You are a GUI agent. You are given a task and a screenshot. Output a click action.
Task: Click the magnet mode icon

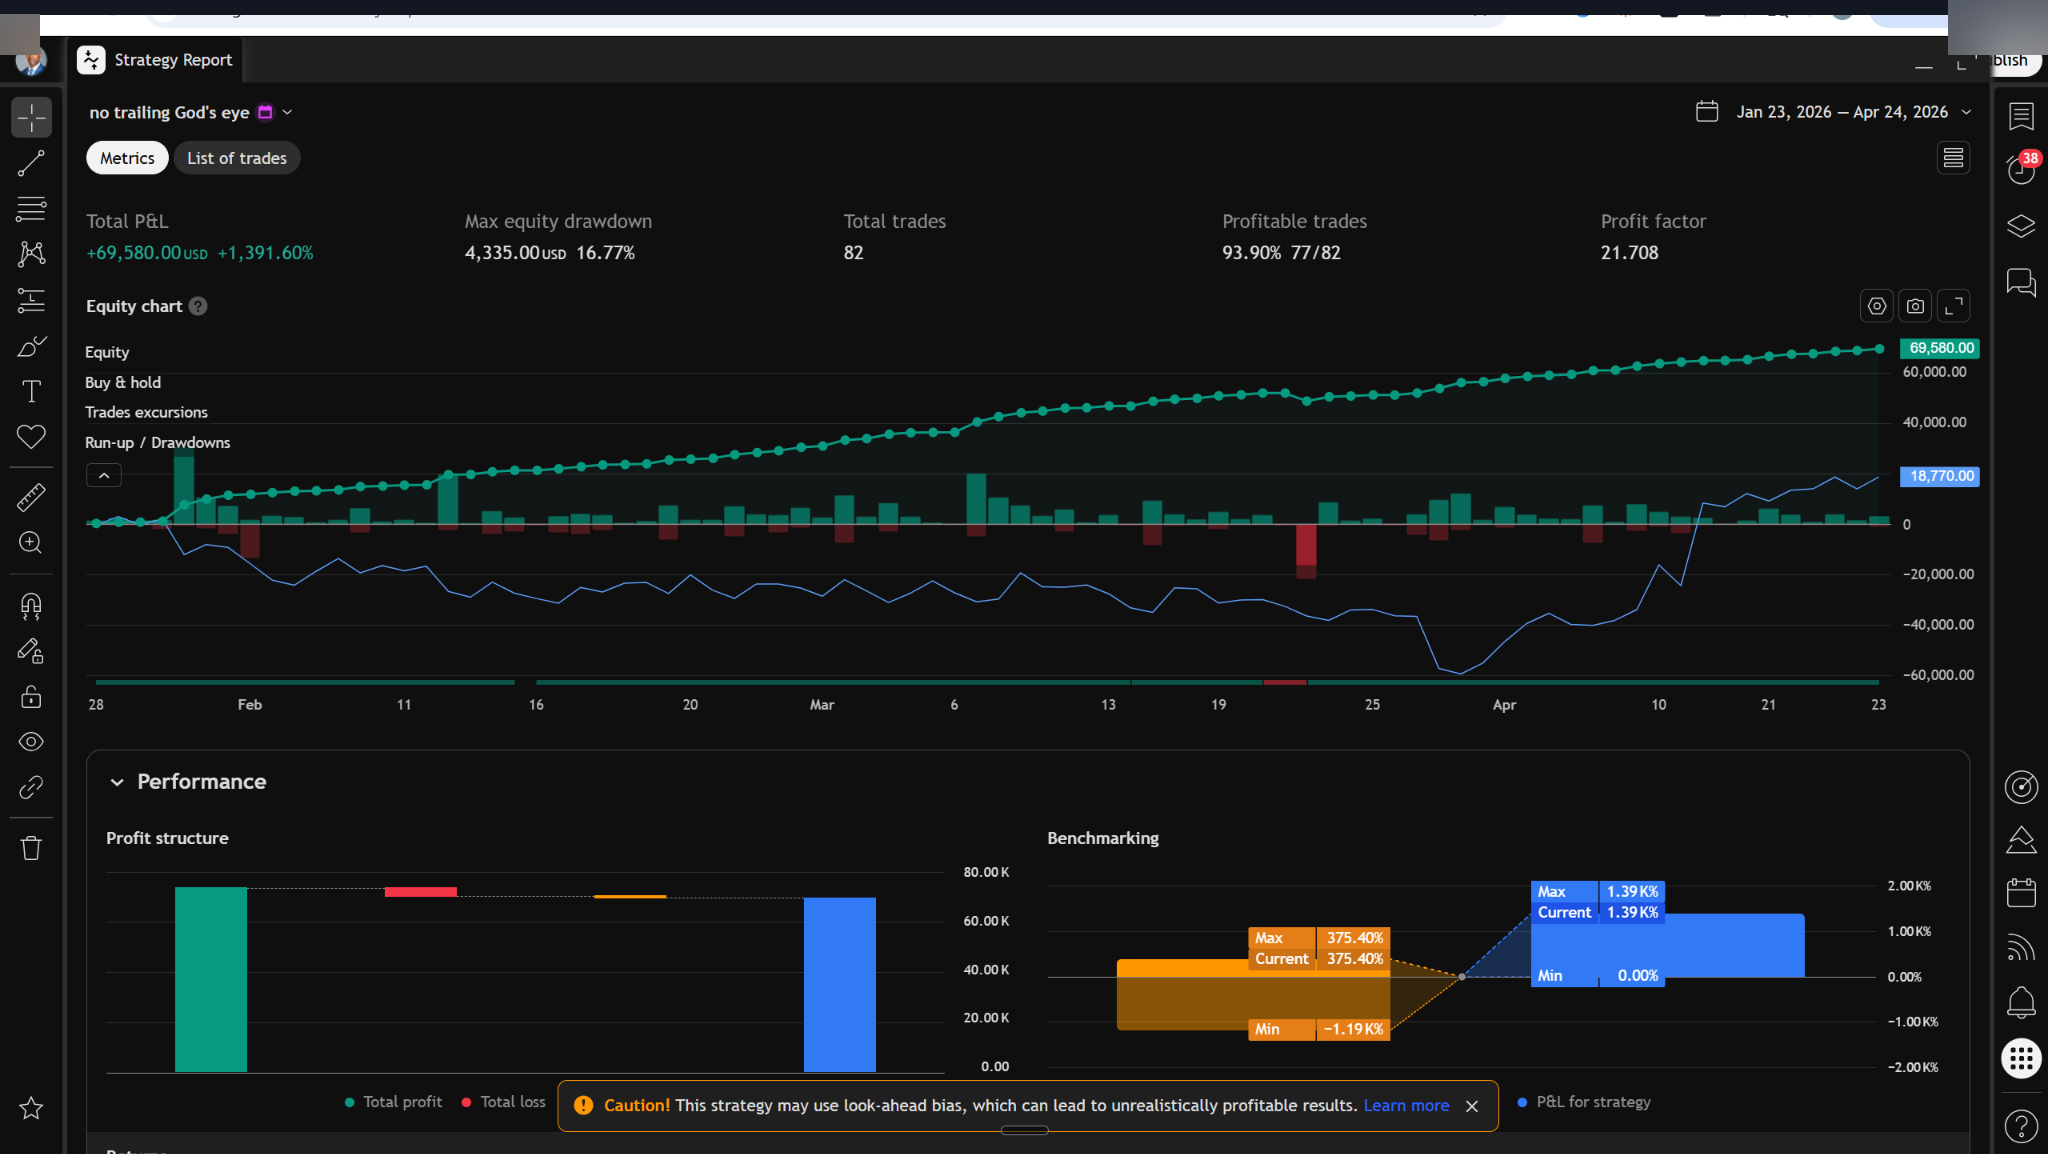31,606
